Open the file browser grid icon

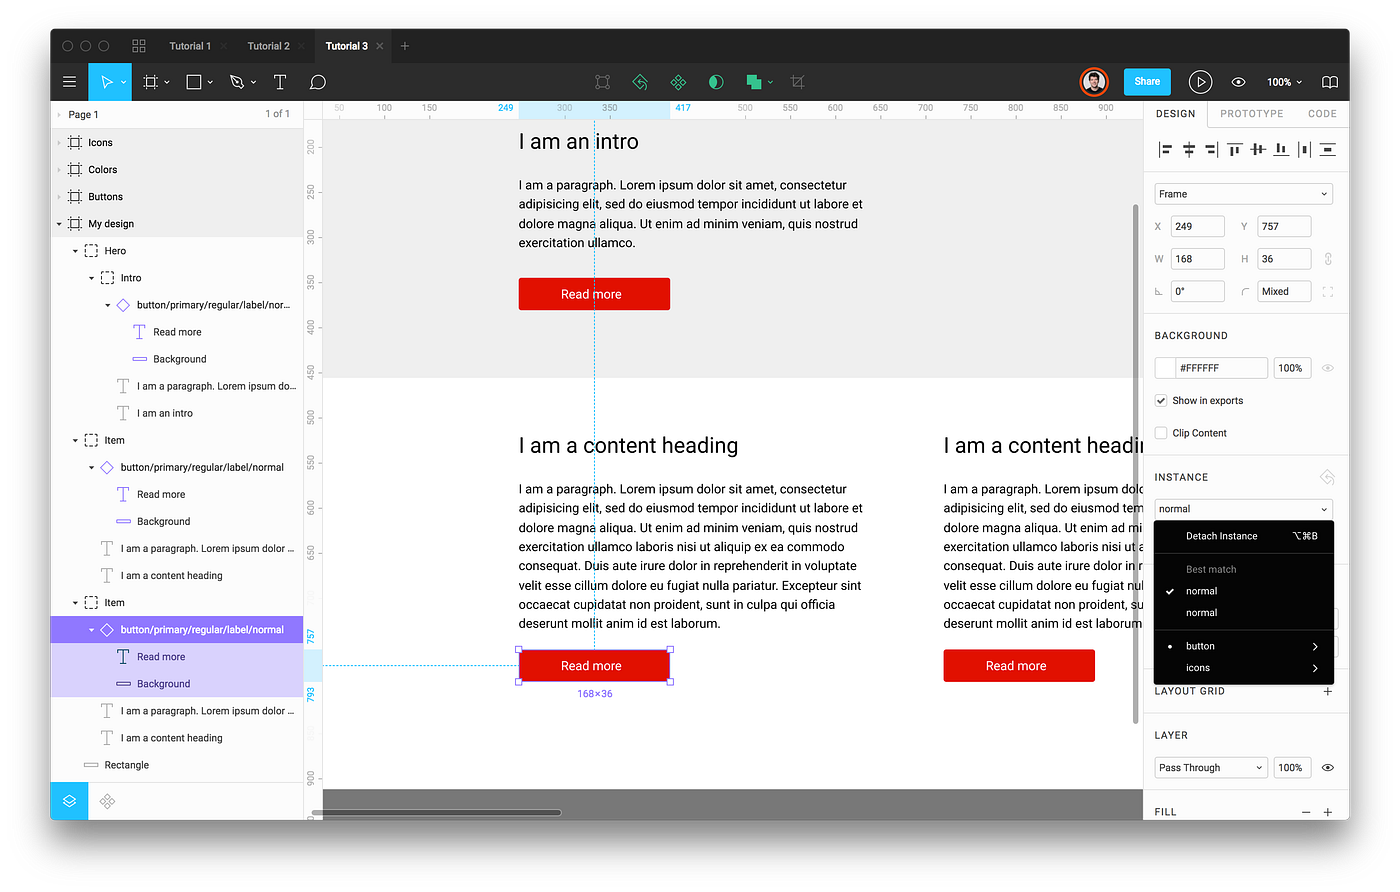pos(139,46)
